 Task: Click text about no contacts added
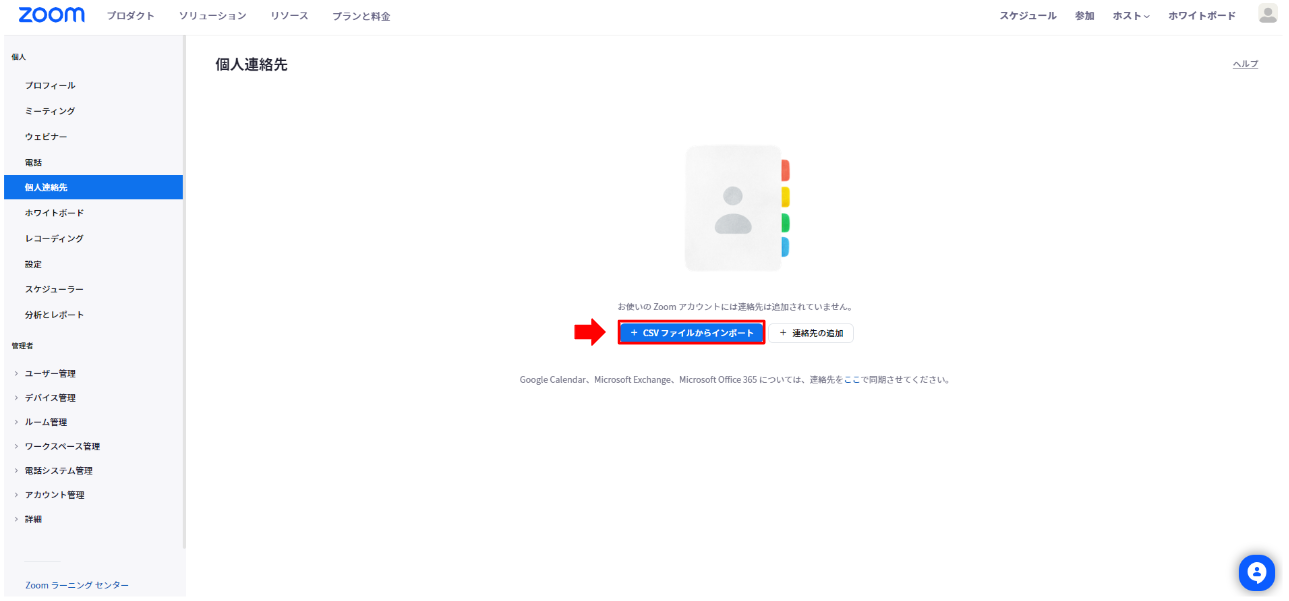(x=735, y=307)
